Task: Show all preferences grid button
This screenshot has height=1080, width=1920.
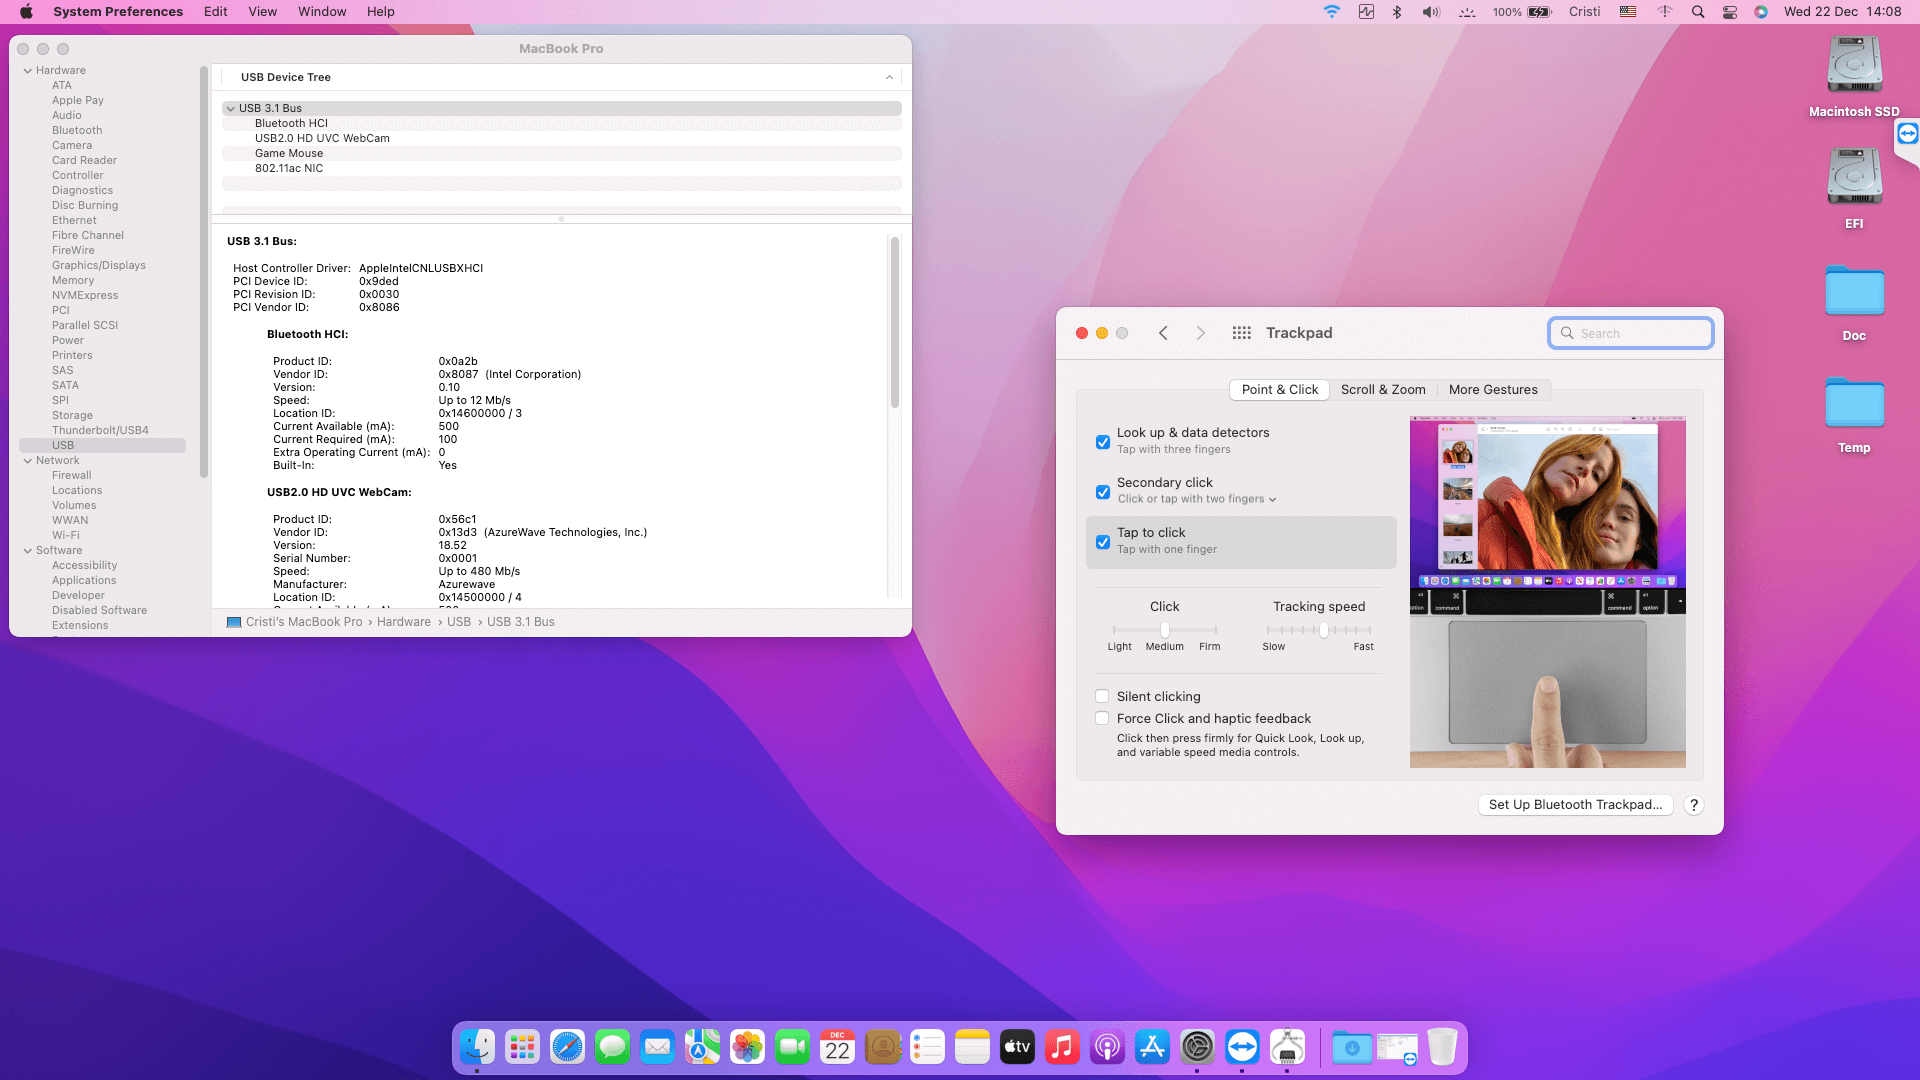Action: tap(1241, 333)
